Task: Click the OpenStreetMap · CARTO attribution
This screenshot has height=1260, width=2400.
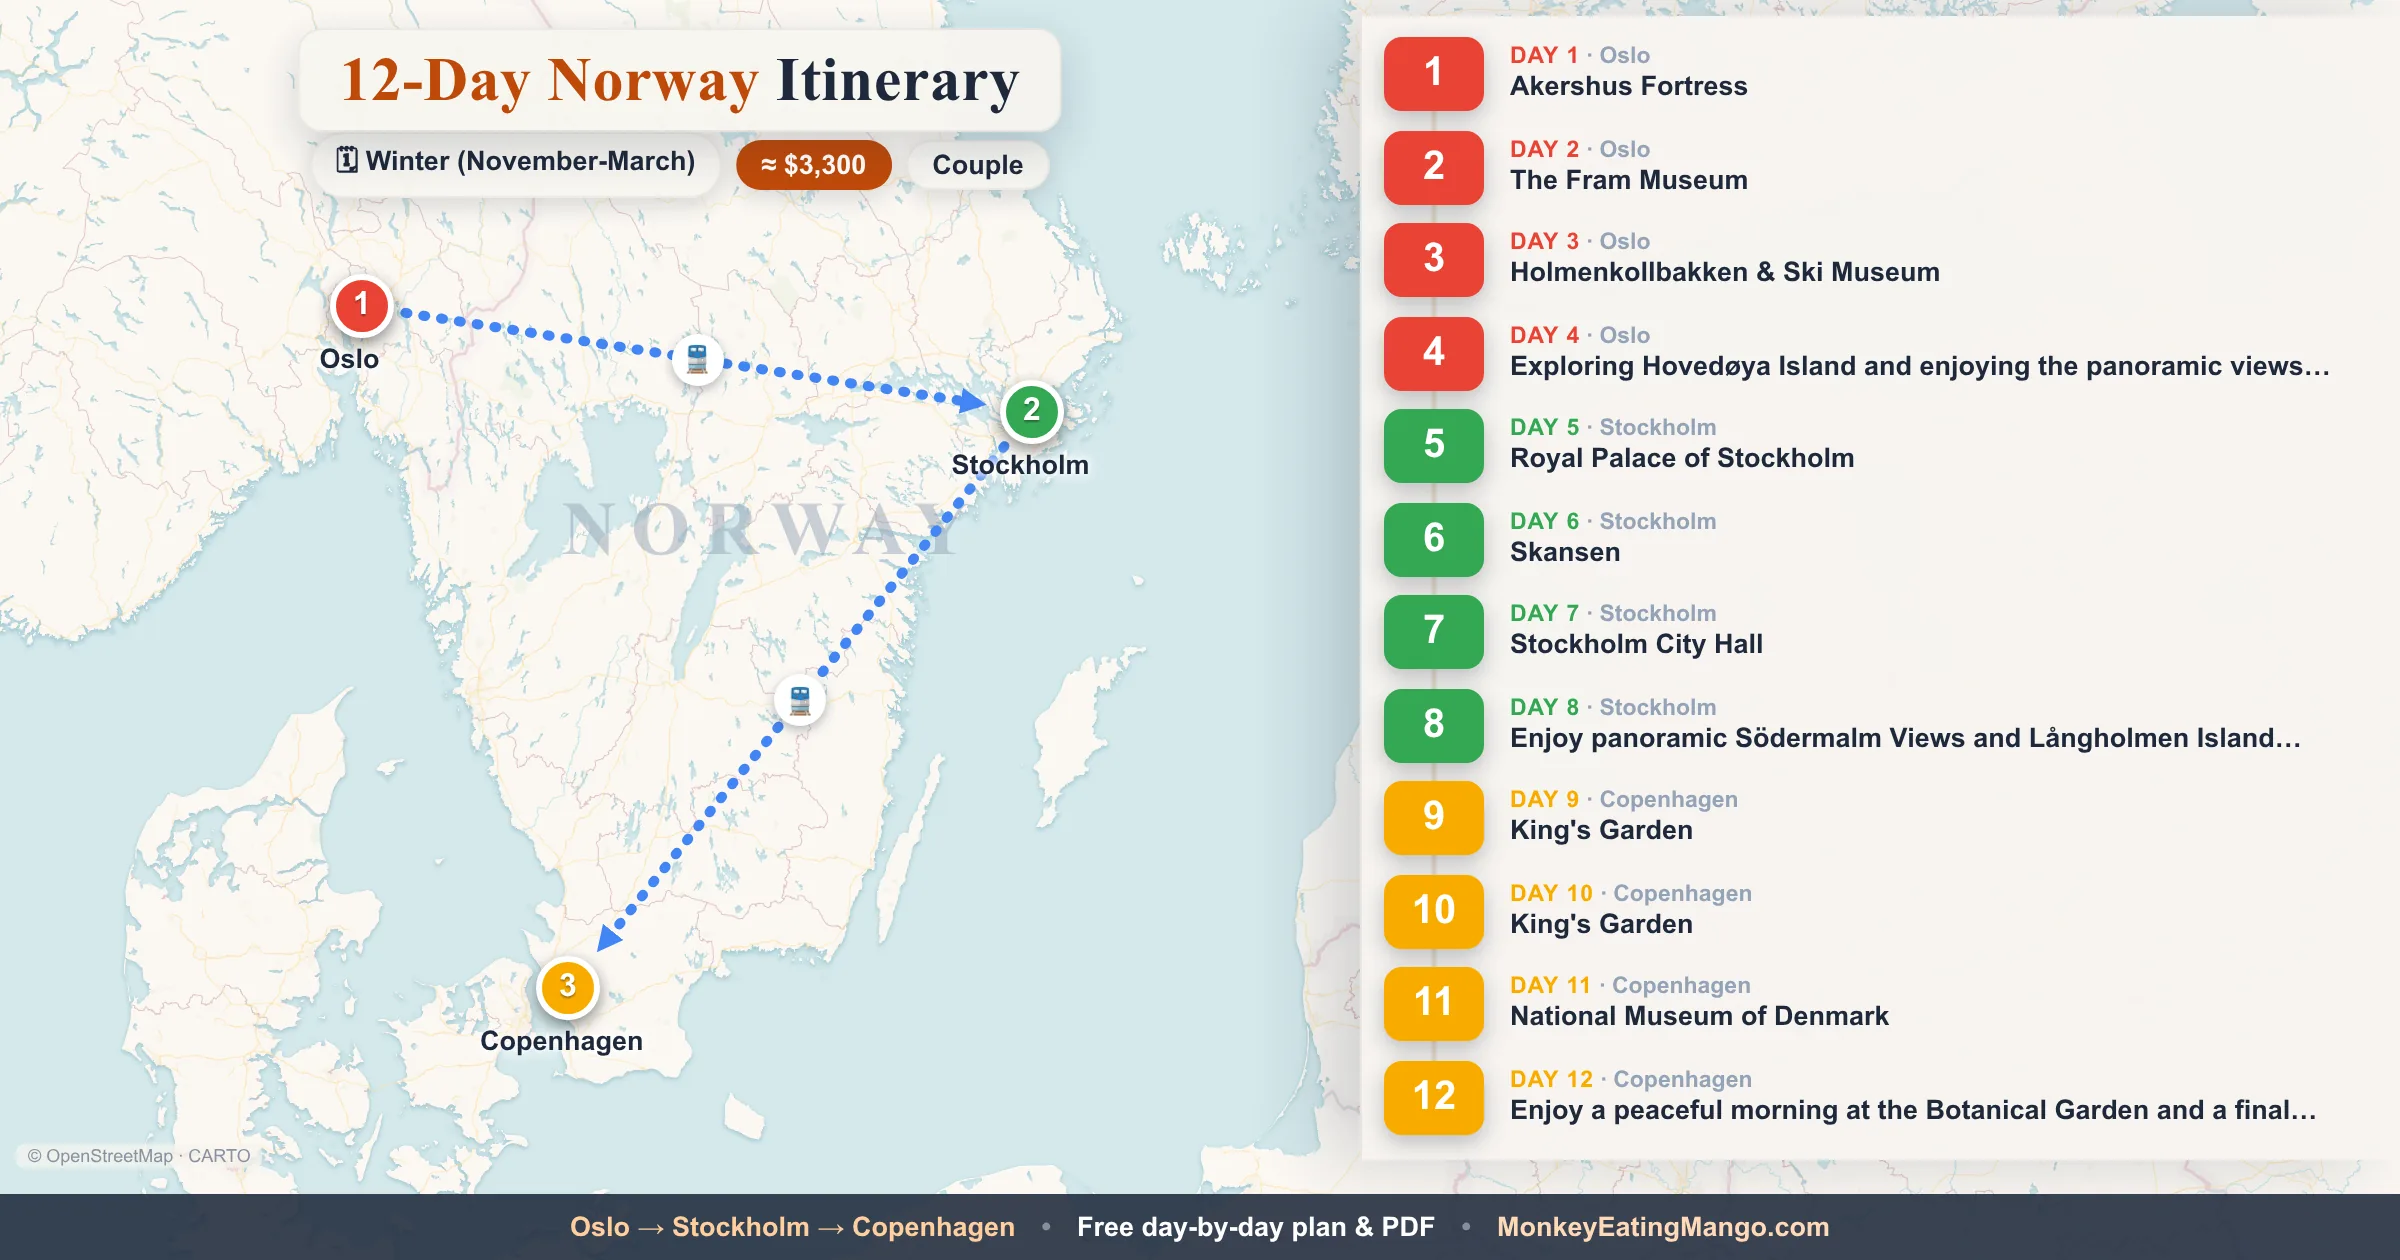Action: [x=138, y=1156]
